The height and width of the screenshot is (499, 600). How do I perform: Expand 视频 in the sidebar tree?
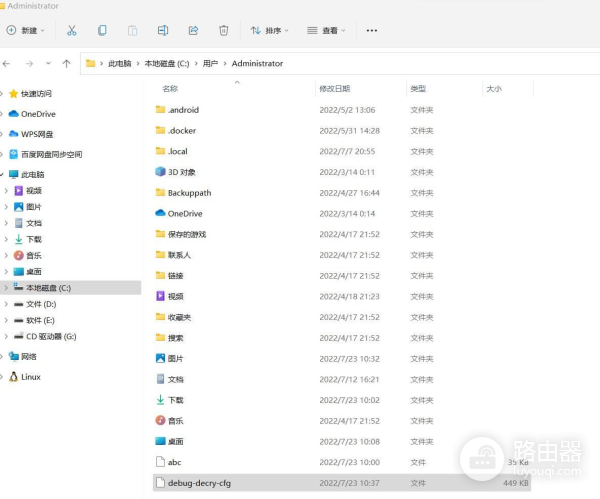click(x=6, y=191)
